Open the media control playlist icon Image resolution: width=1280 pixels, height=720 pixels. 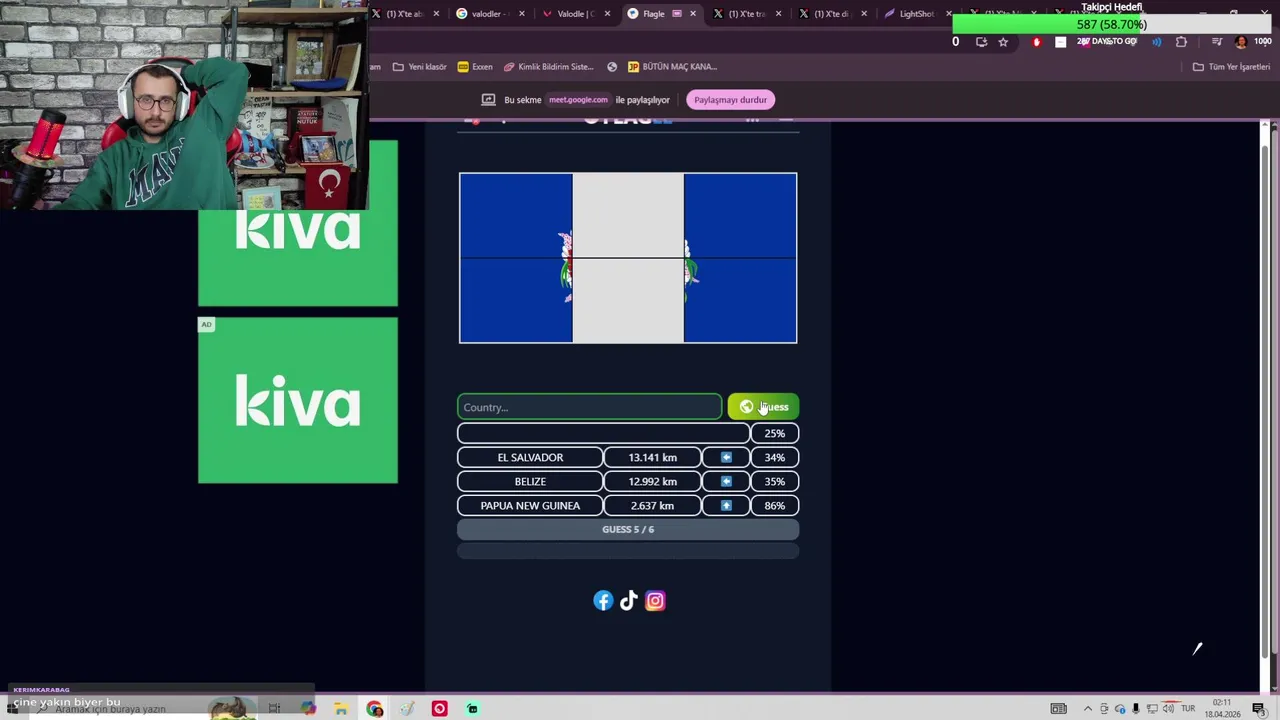[x=1216, y=42]
